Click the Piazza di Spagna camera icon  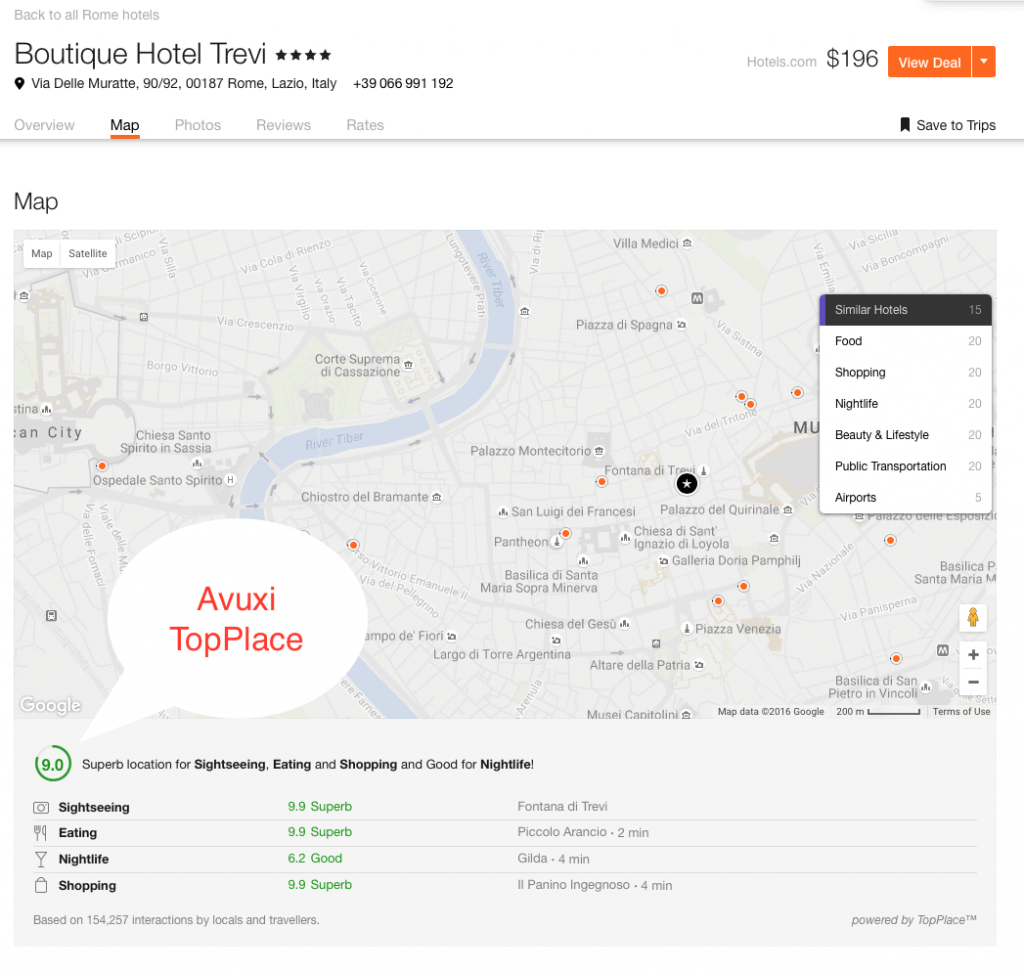(681, 325)
